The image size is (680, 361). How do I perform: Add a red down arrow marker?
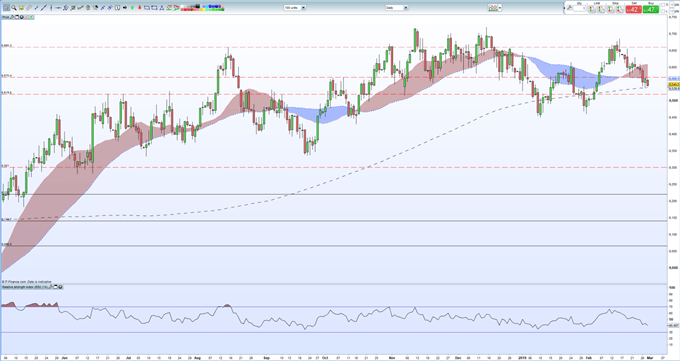coord(140,8)
